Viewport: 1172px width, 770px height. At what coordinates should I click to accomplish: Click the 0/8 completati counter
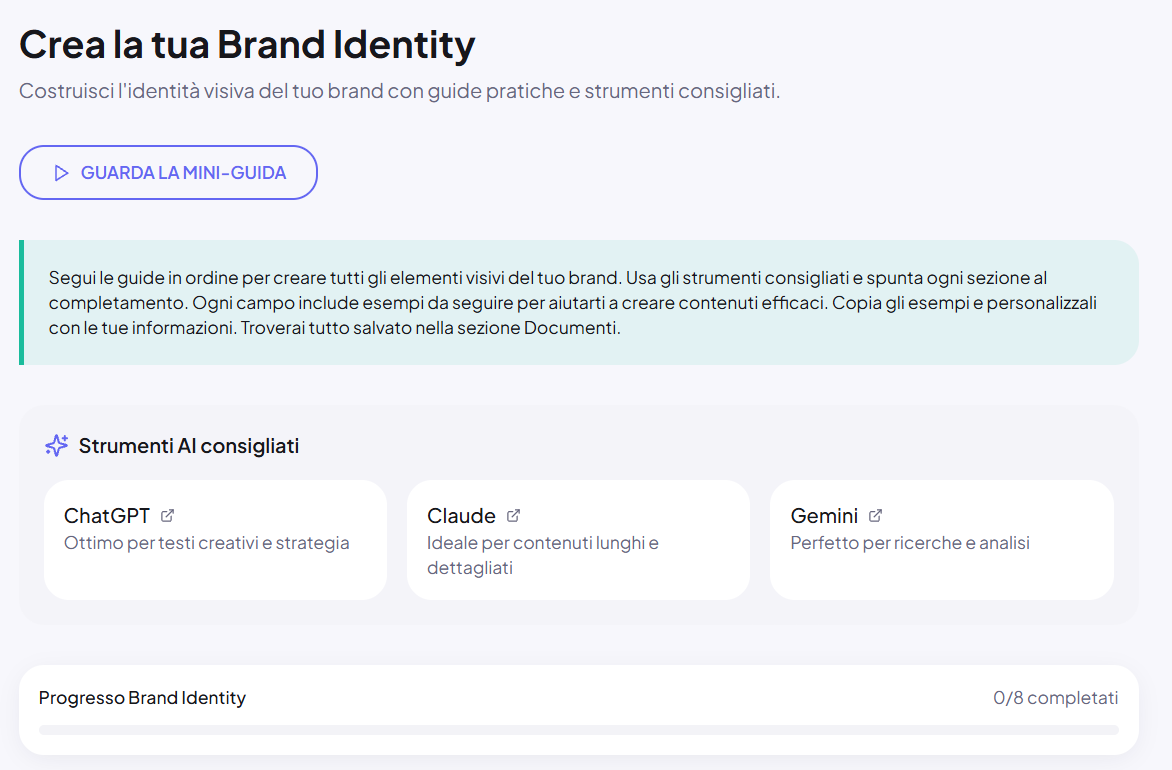coord(1055,697)
